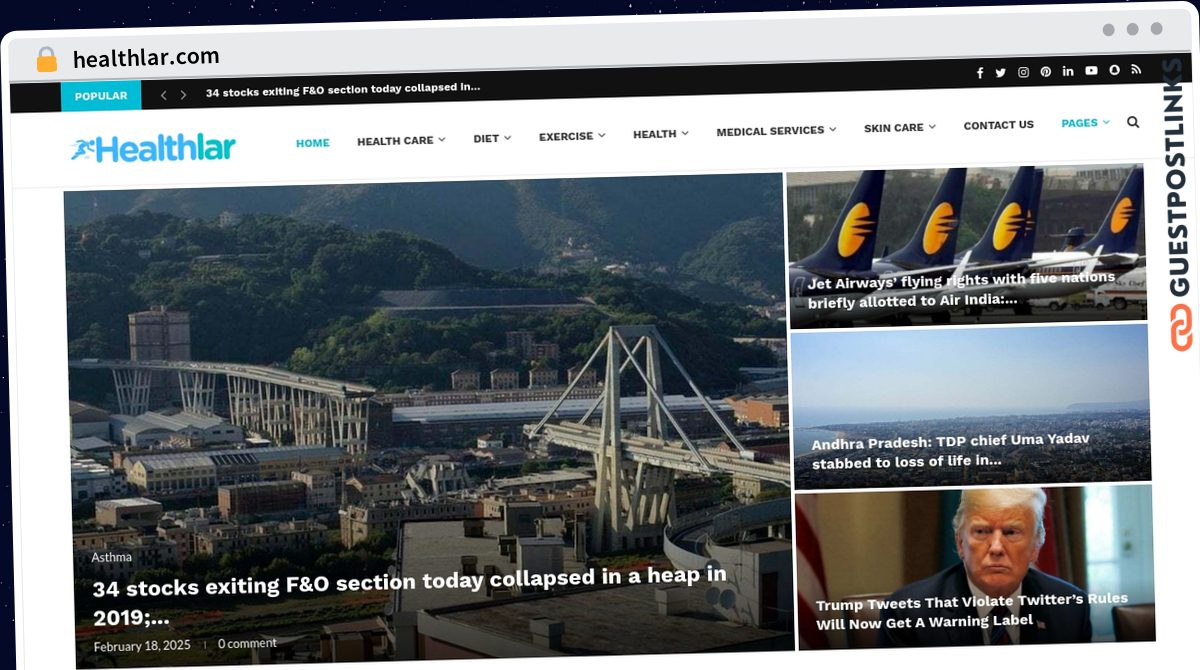Expand the Health dropdown menu
The width and height of the screenshot is (1200, 670).
point(661,134)
